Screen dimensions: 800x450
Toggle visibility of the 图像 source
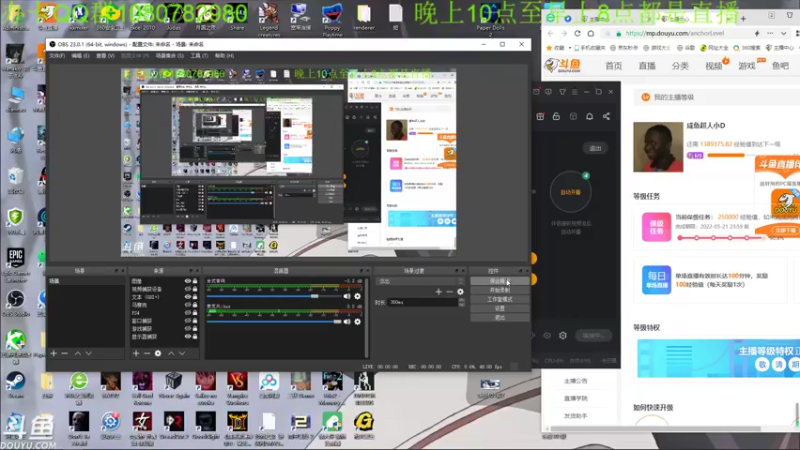[187, 281]
